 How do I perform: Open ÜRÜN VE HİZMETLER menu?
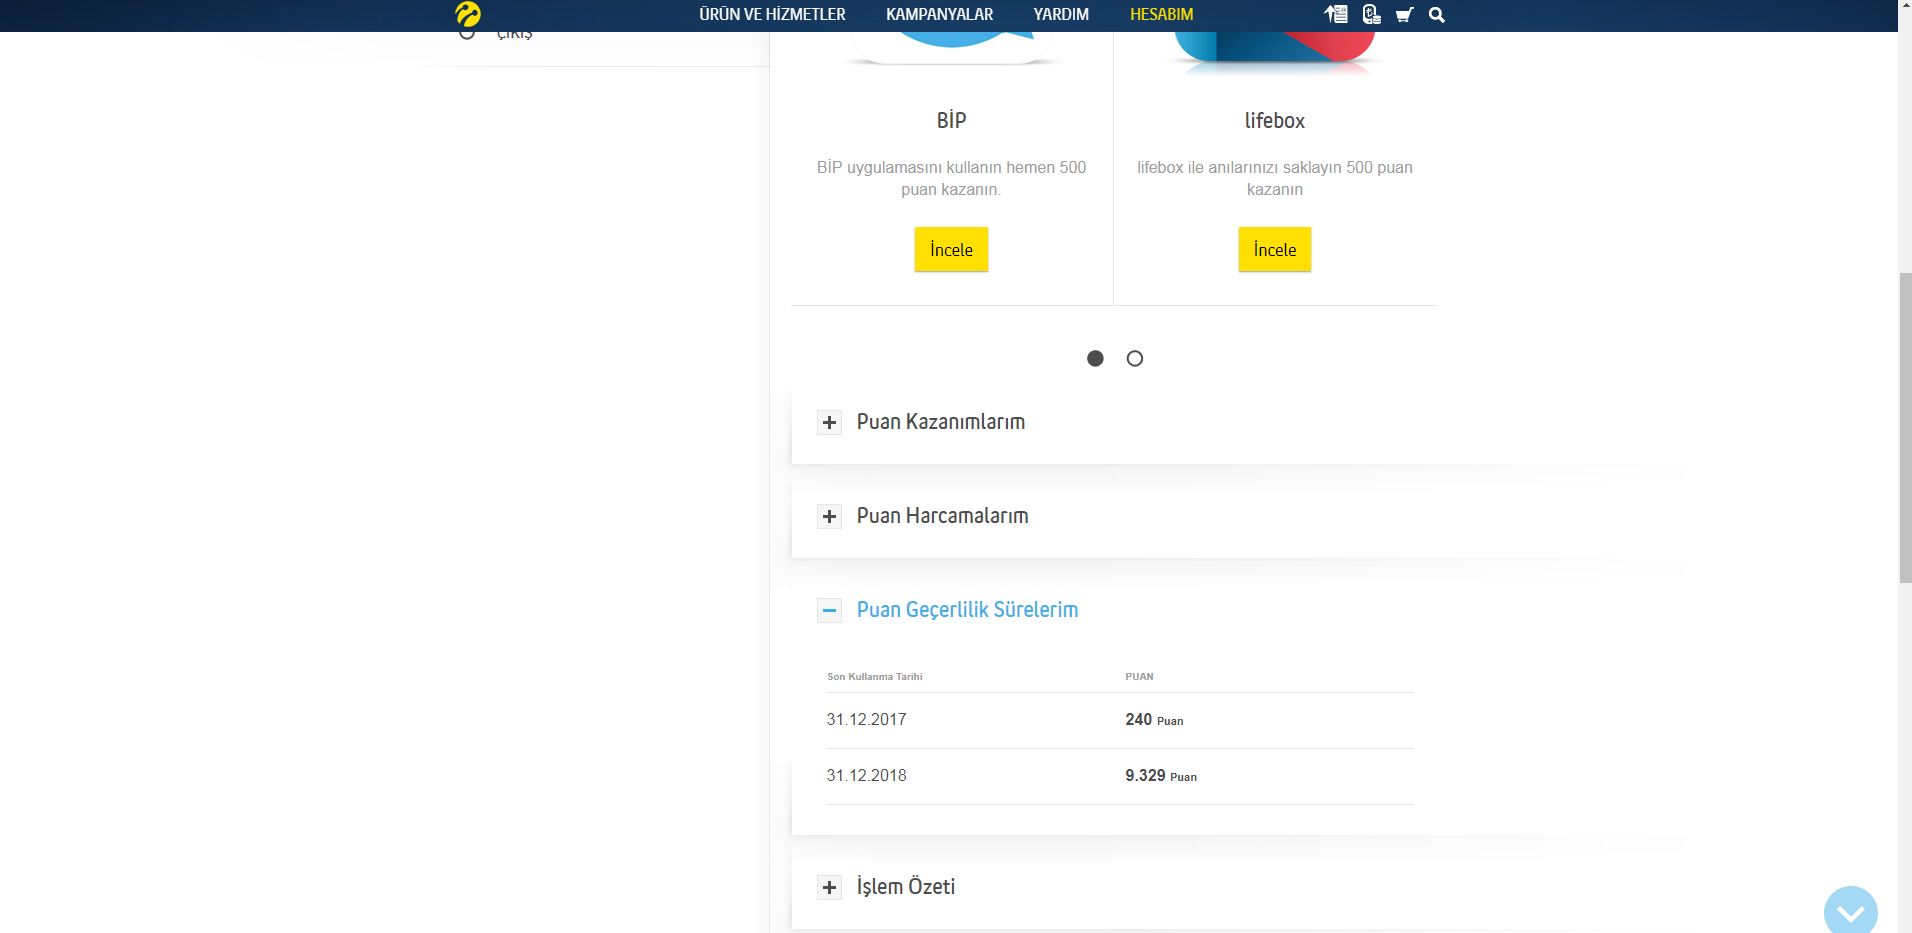[x=772, y=15]
